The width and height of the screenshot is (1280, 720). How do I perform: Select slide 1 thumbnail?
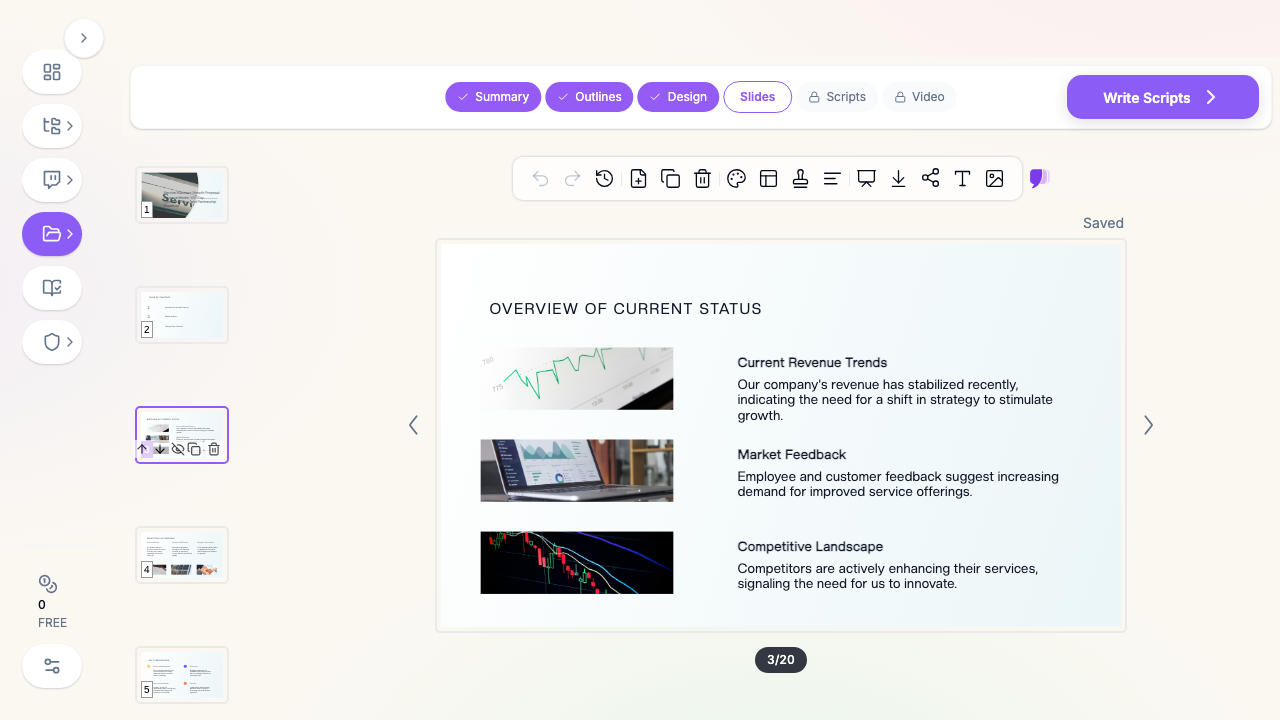tap(182, 195)
